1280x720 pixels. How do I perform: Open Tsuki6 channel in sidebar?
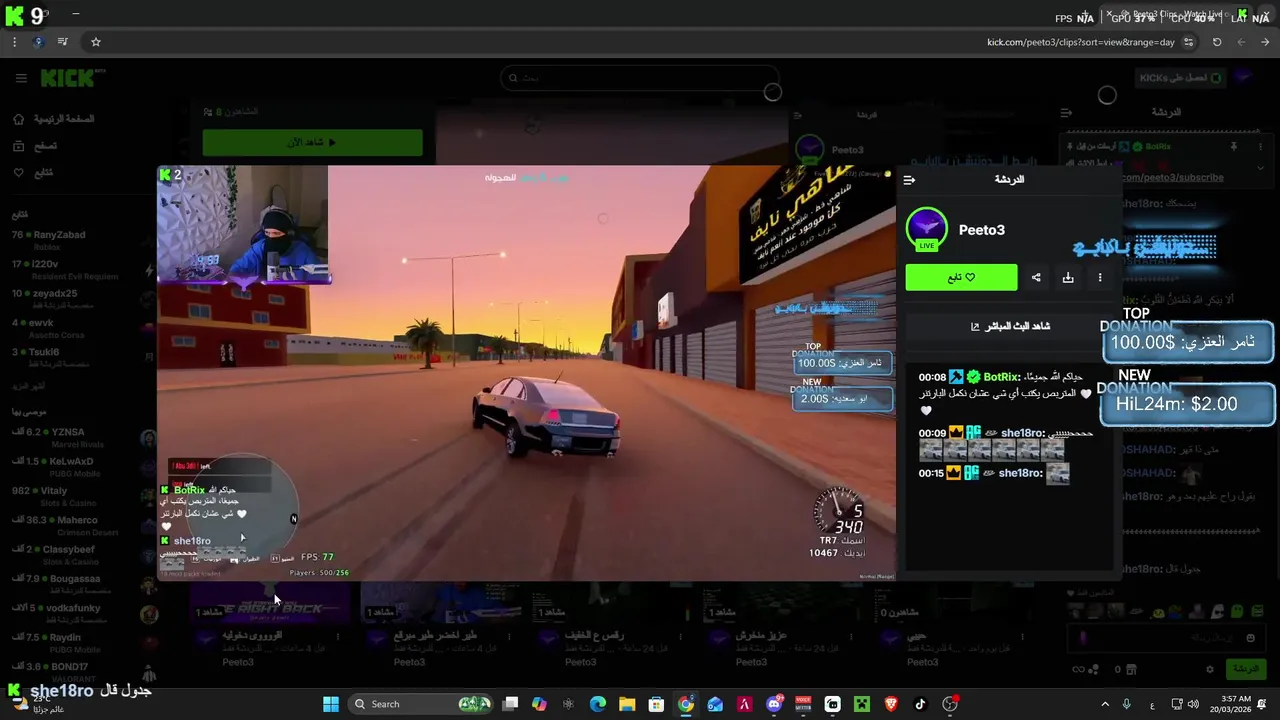coord(62,356)
